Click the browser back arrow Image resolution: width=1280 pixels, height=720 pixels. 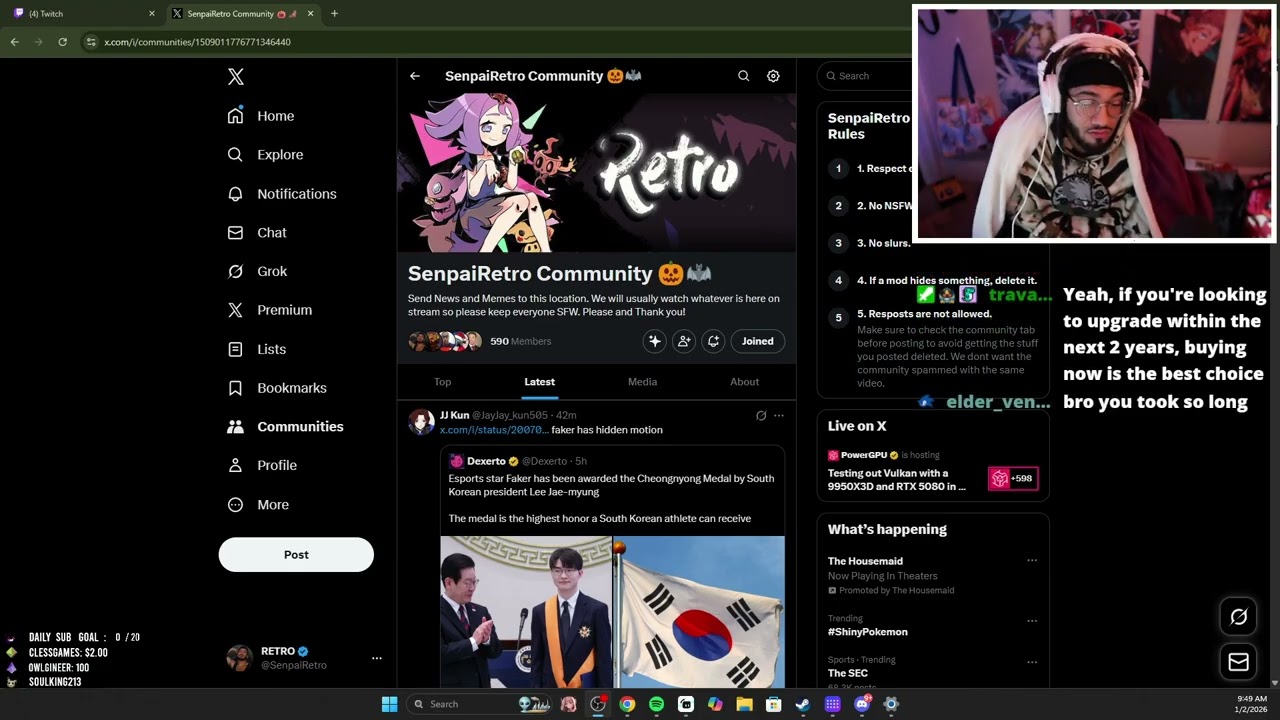[x=14, y=42]
